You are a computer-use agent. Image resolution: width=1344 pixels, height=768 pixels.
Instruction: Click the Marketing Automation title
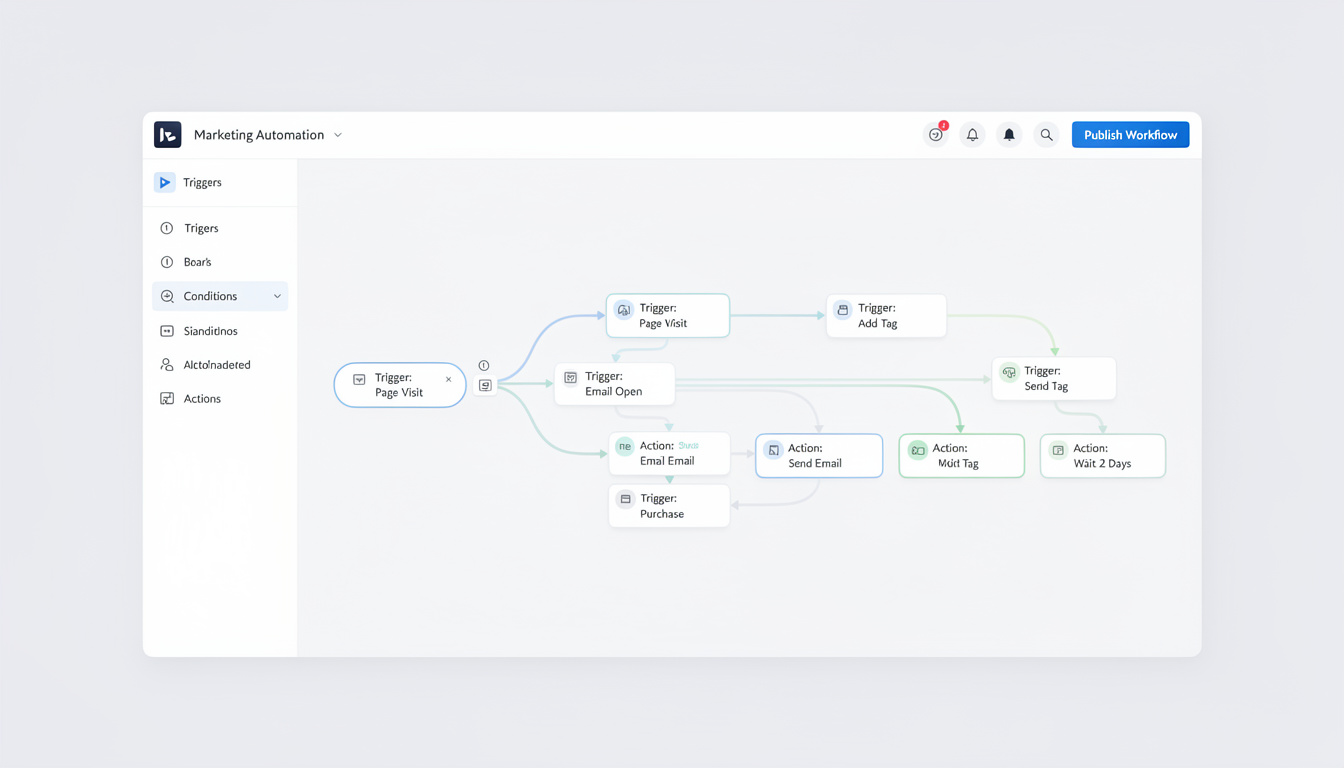259,135
